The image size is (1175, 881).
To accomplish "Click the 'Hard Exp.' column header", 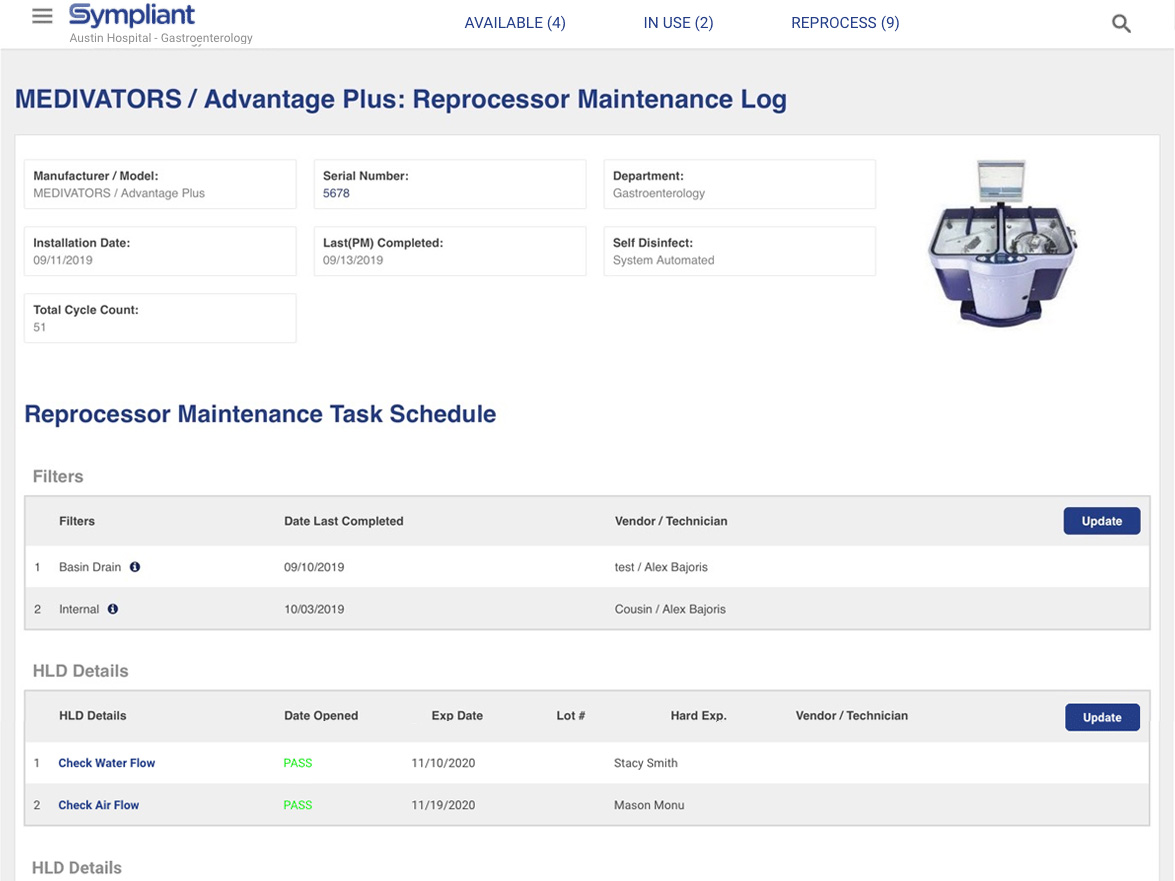I will tap(698, 715).
